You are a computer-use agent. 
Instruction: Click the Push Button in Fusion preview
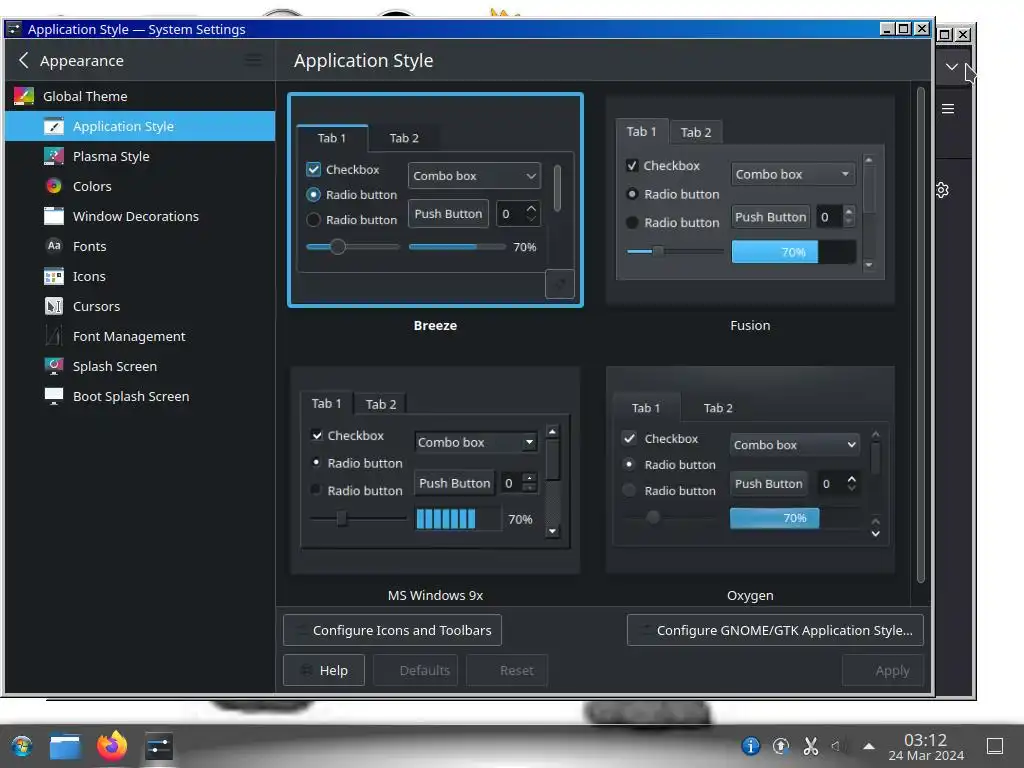771,217
